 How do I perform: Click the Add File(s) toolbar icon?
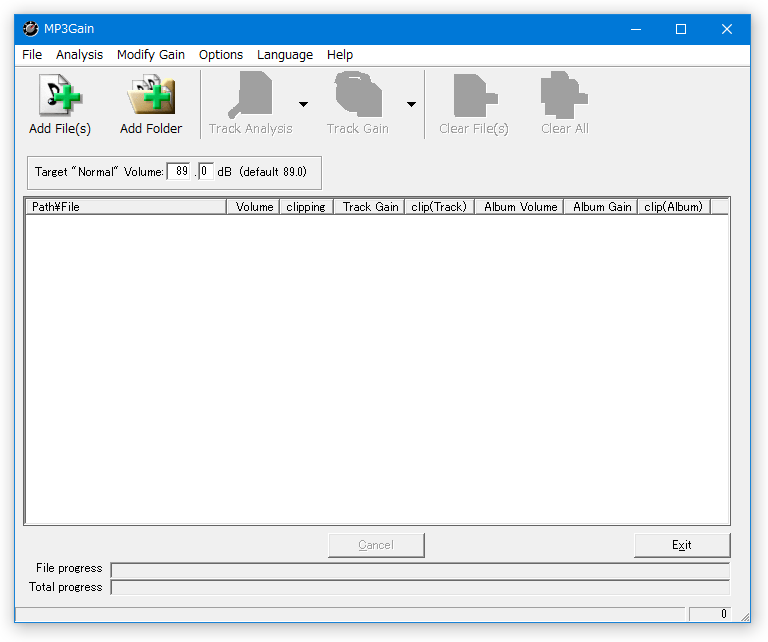click(60, 95)
